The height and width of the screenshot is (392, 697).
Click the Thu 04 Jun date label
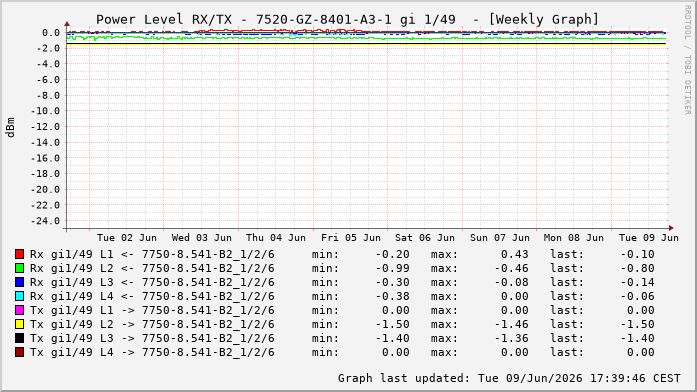point(276,238)
